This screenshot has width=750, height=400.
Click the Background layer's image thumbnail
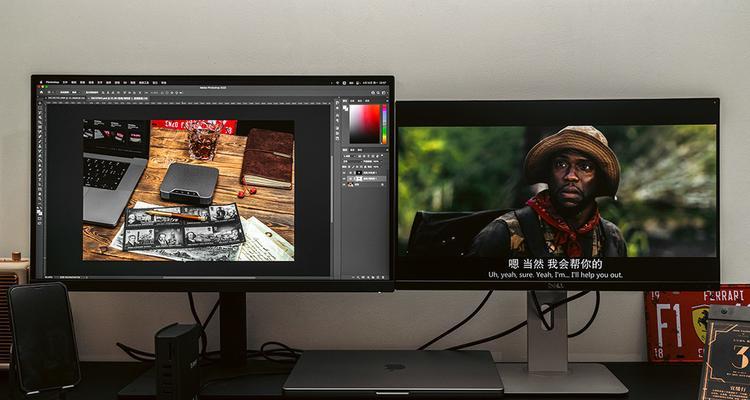[x=351, y=185]
